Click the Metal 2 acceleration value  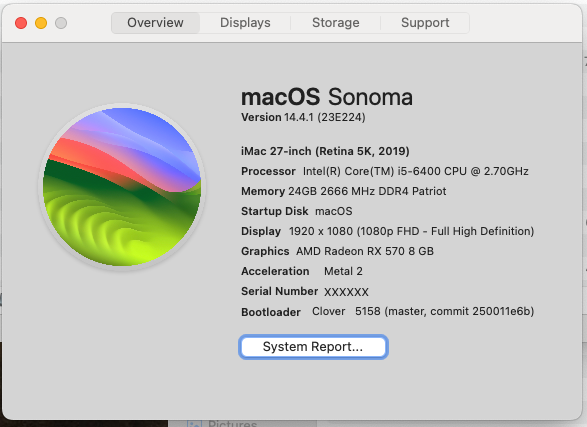(x=343, y=271)
